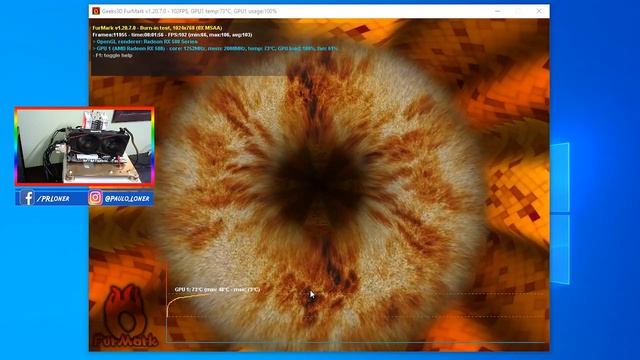The width and height of the screenshot is (640, 360).
Task: Click the Facebook logo in the overlay
Action: (x=28, y=198)
